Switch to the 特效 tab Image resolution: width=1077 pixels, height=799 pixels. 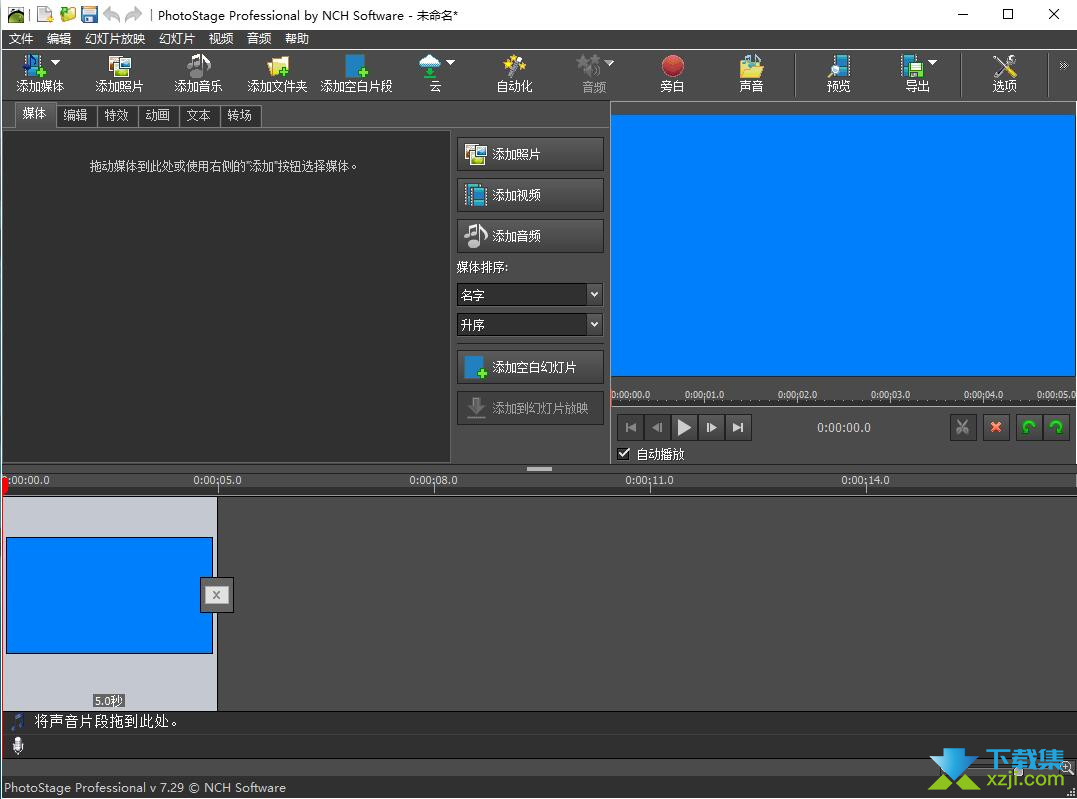click(x=117, y=115)
